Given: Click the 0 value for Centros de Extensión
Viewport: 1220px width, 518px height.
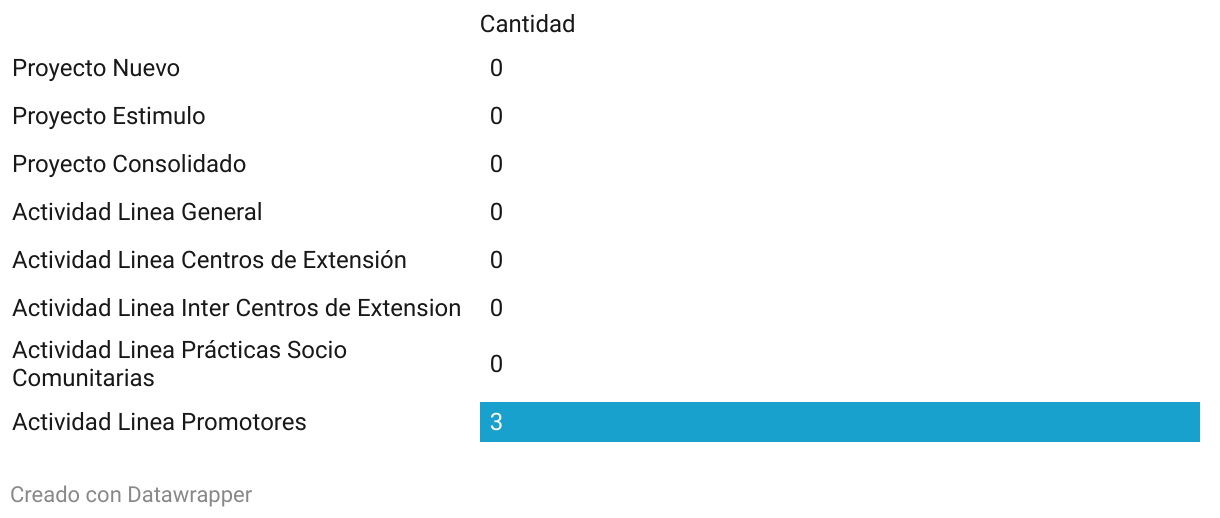Looking at the screenshot, I should click(x=496, y=261).
